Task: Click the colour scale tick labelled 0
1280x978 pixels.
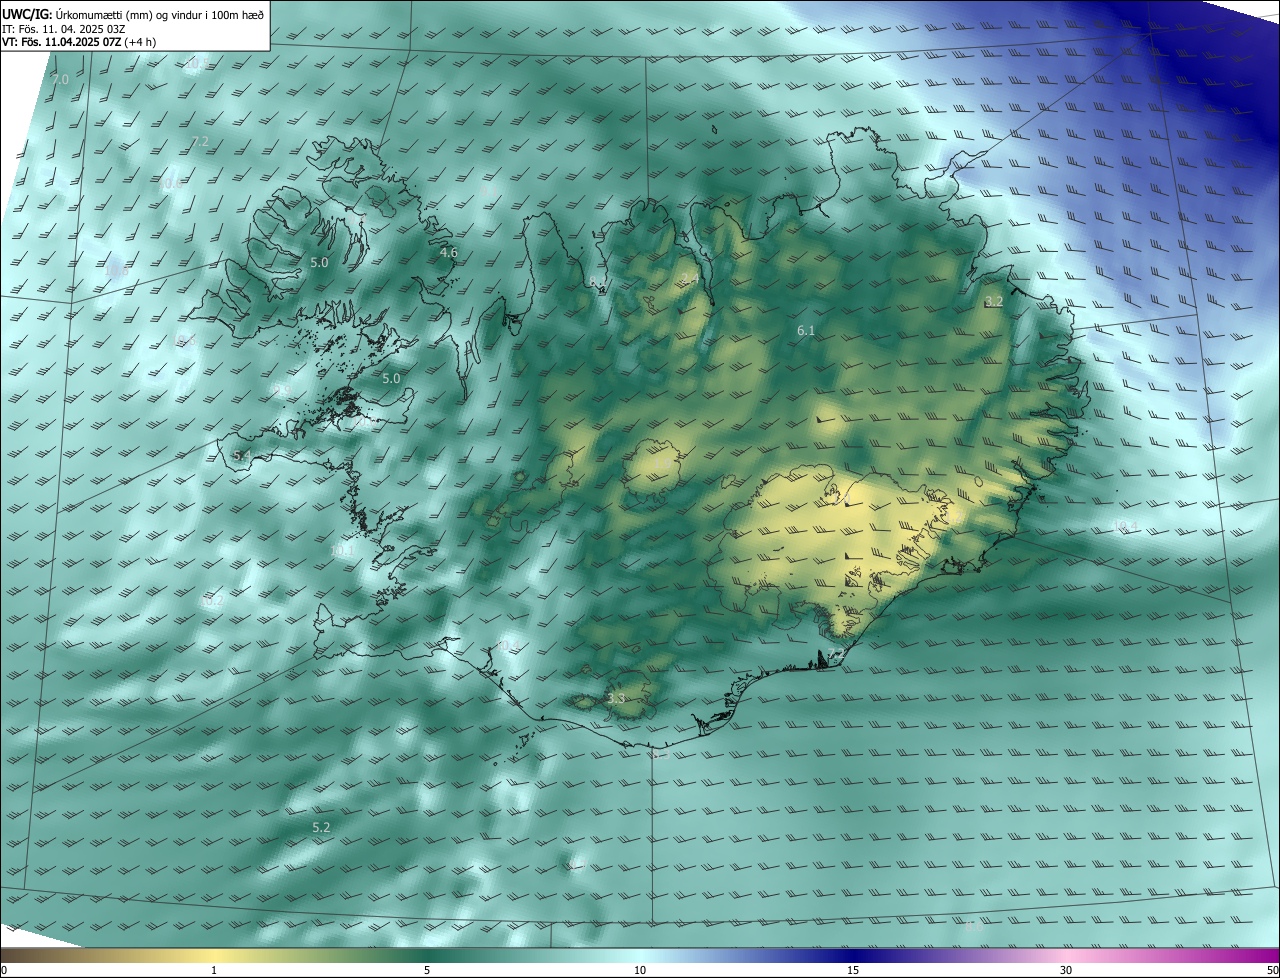Action: pyautogui.click(x=3, y=970)
